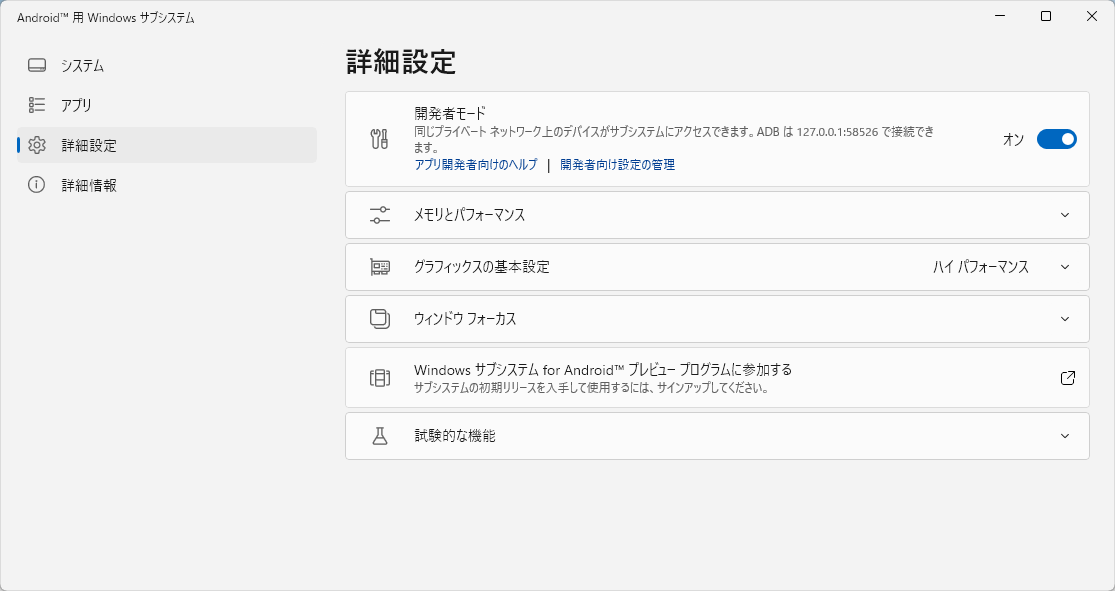Screen dimensions: 1115x591
Task: Open the ハイ パフォーマンス graphics value
Action: click(981, 267)
